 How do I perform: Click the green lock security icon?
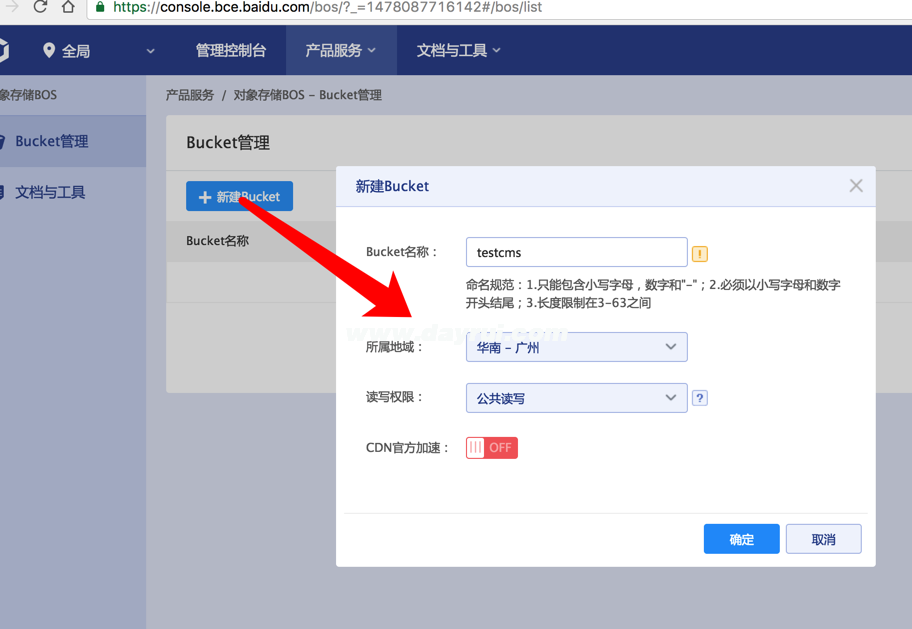100,7
